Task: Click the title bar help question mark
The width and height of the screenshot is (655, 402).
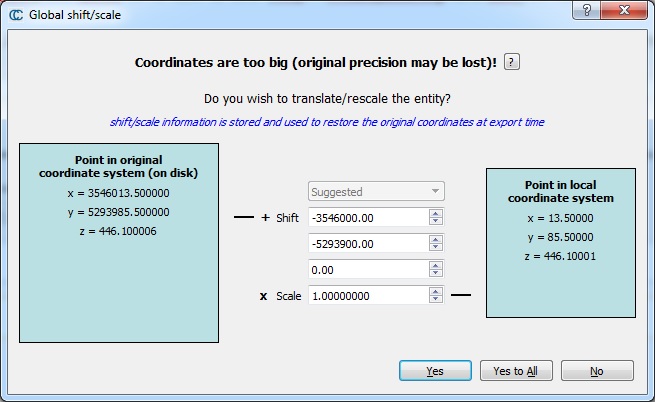Action: click(586, 11)
